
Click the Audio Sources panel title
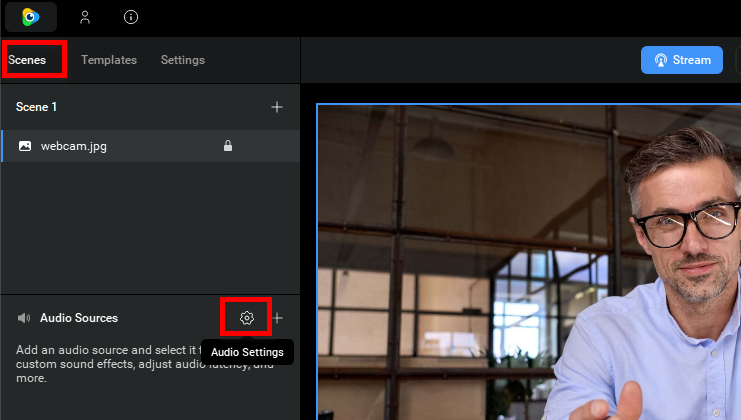tap(79, 318)
